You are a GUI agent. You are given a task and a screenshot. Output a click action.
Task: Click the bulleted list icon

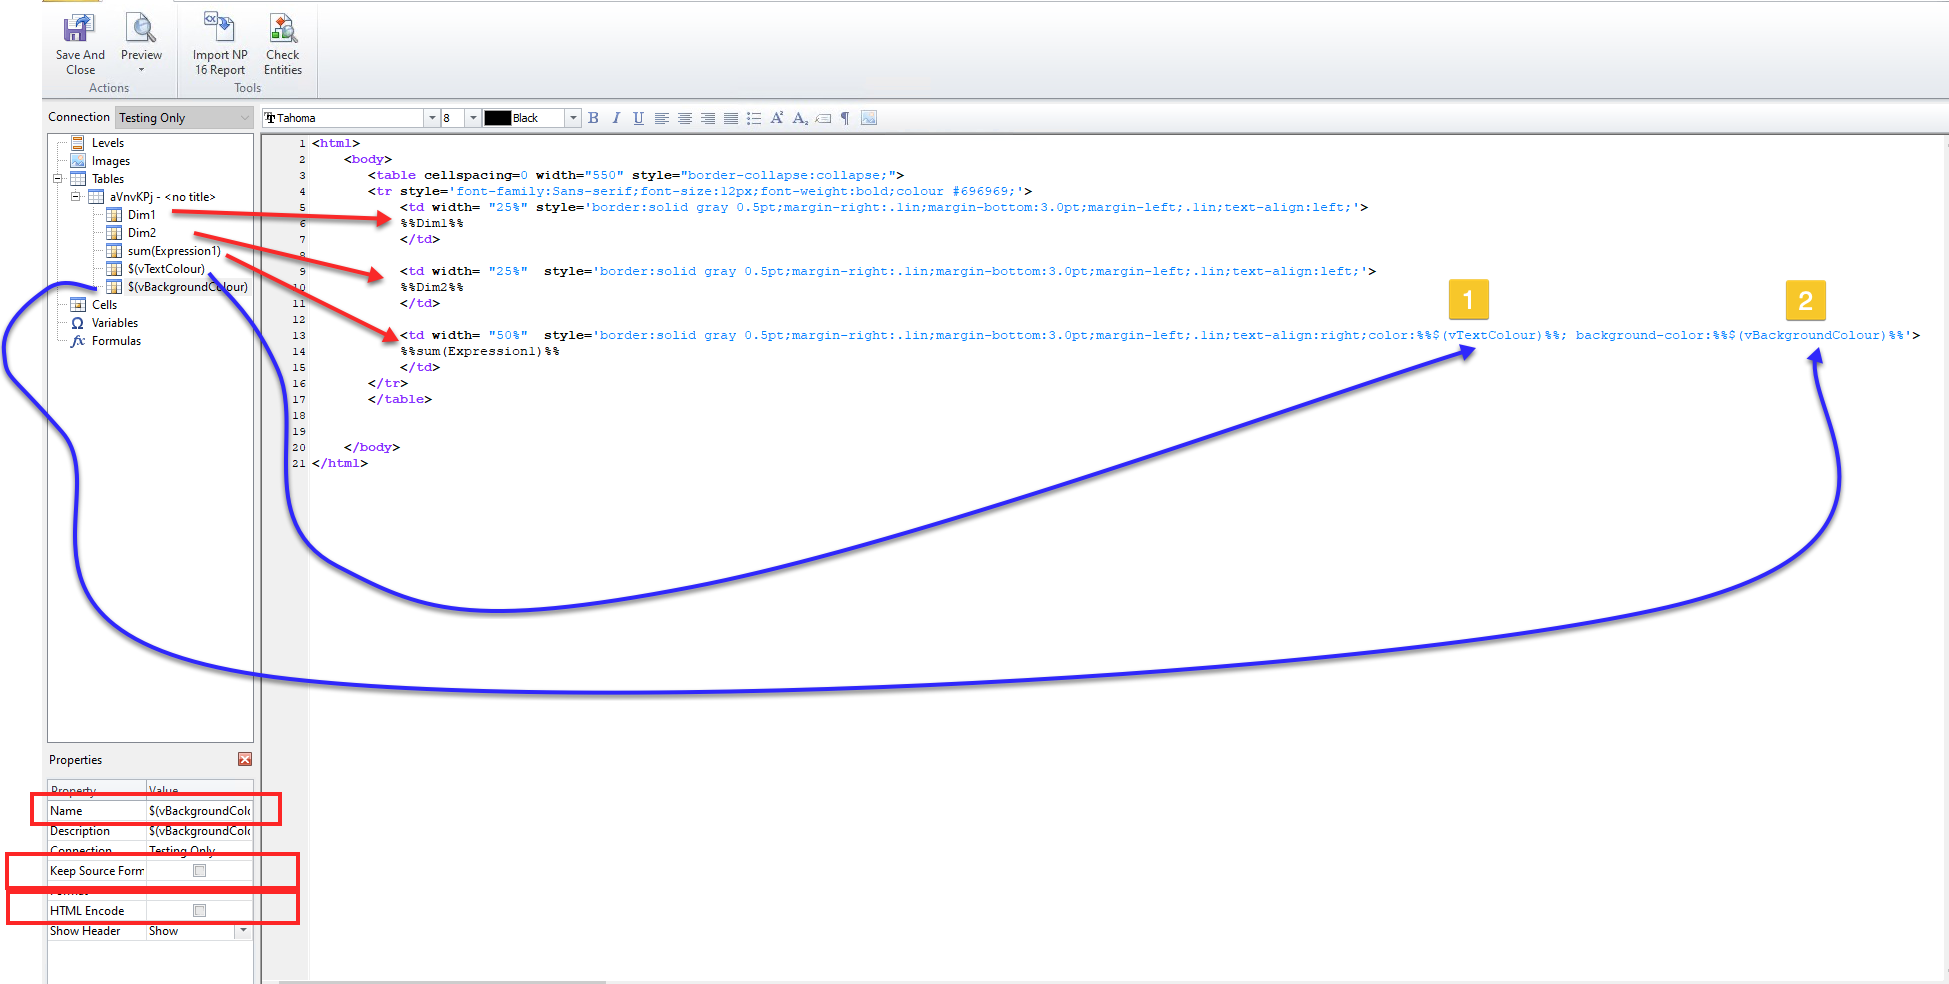(754, 118)
